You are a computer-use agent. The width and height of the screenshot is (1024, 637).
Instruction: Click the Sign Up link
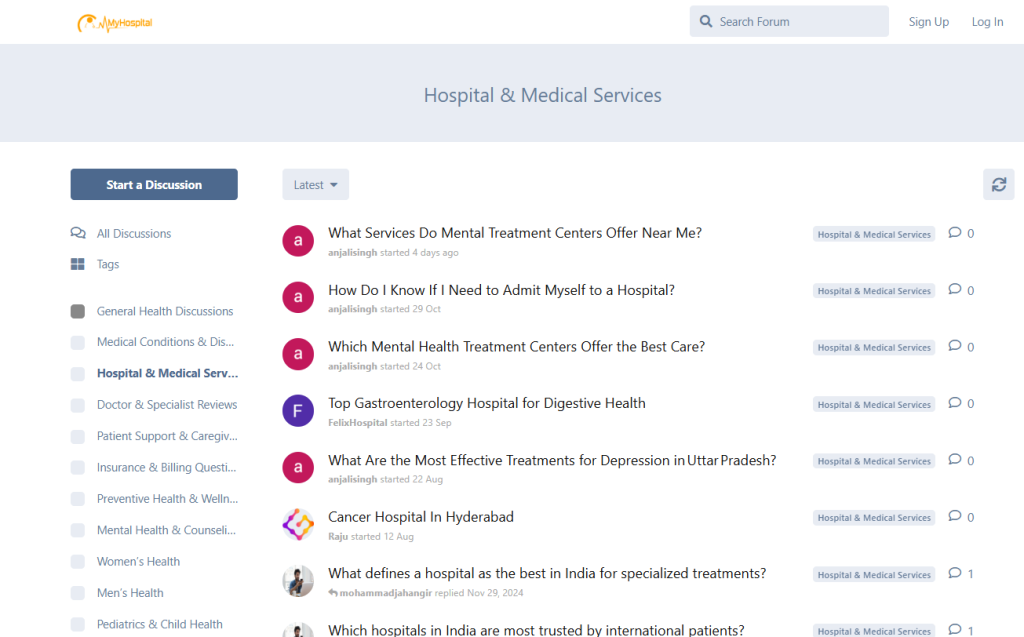tap(928, 22)
